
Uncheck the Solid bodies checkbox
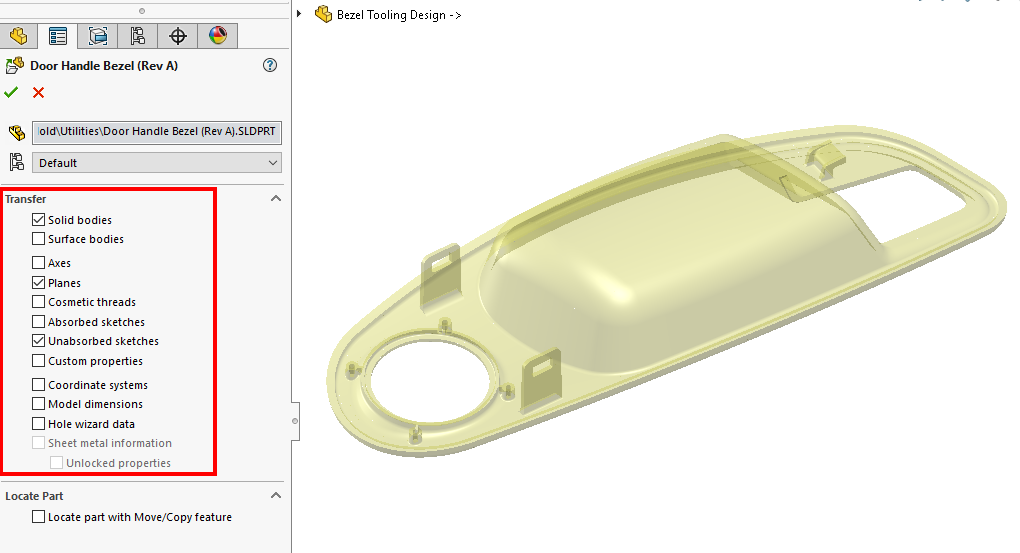pos(38,220)
